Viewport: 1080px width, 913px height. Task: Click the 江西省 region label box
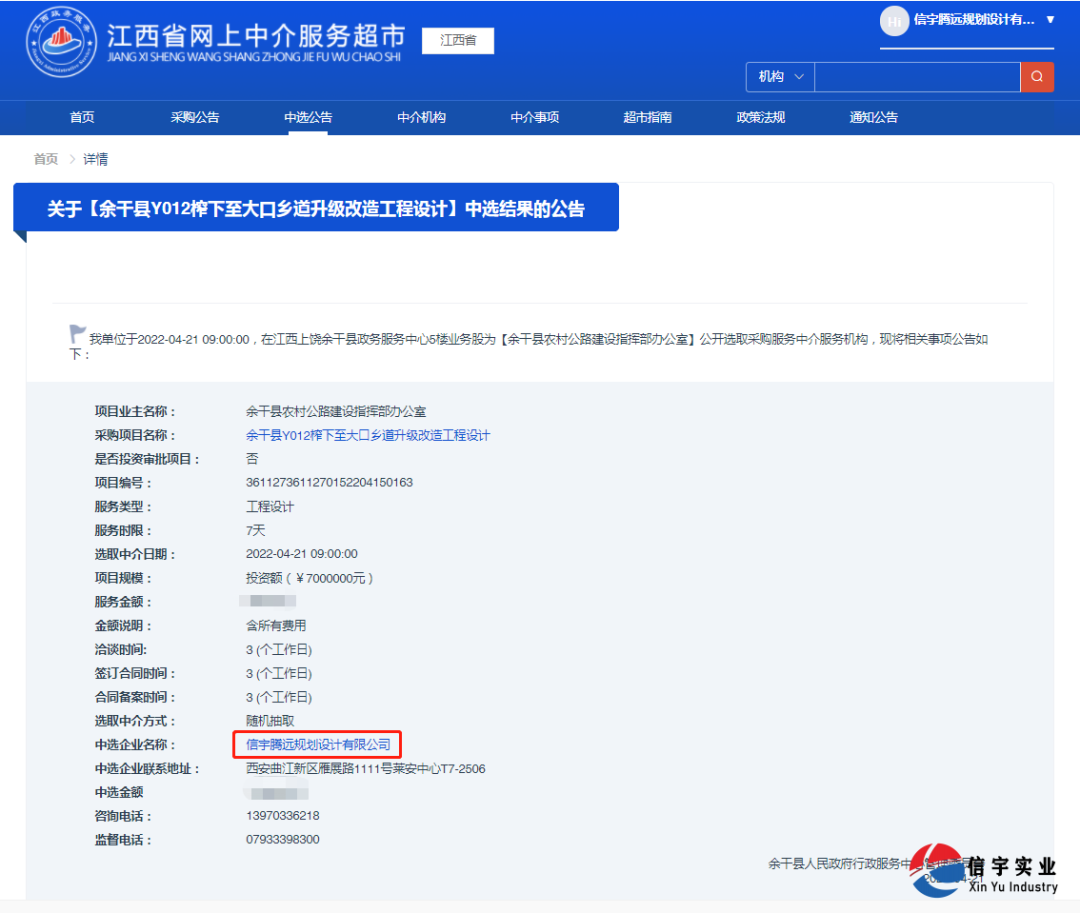(x=457, y=41)
